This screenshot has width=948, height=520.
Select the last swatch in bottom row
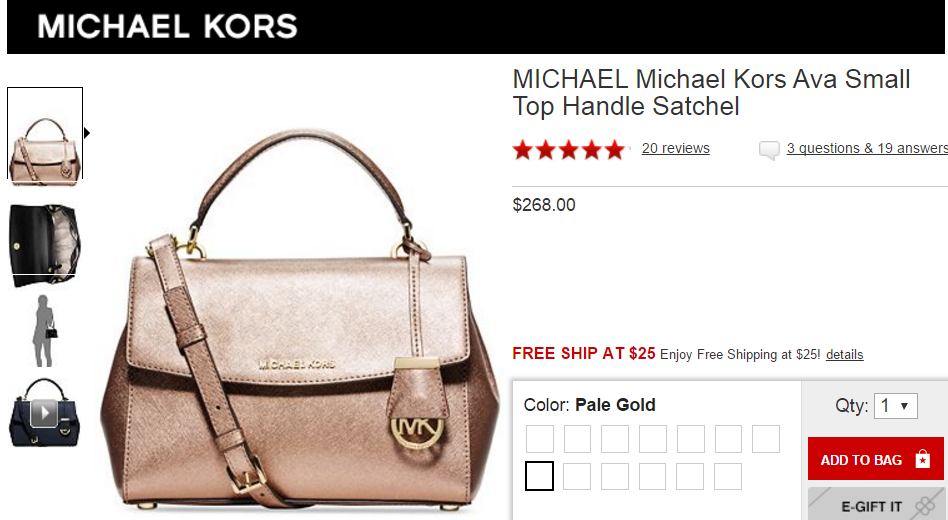point(728,476)
